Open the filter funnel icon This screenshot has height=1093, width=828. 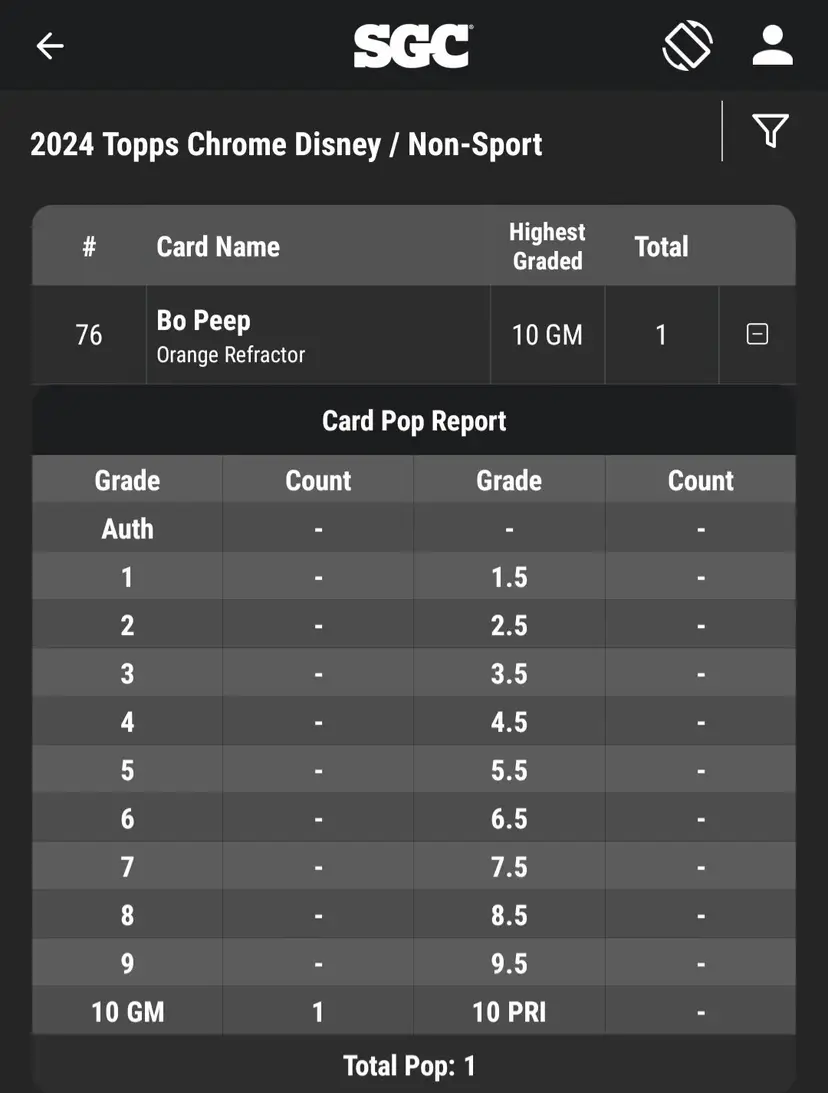(x=770, y=131)
